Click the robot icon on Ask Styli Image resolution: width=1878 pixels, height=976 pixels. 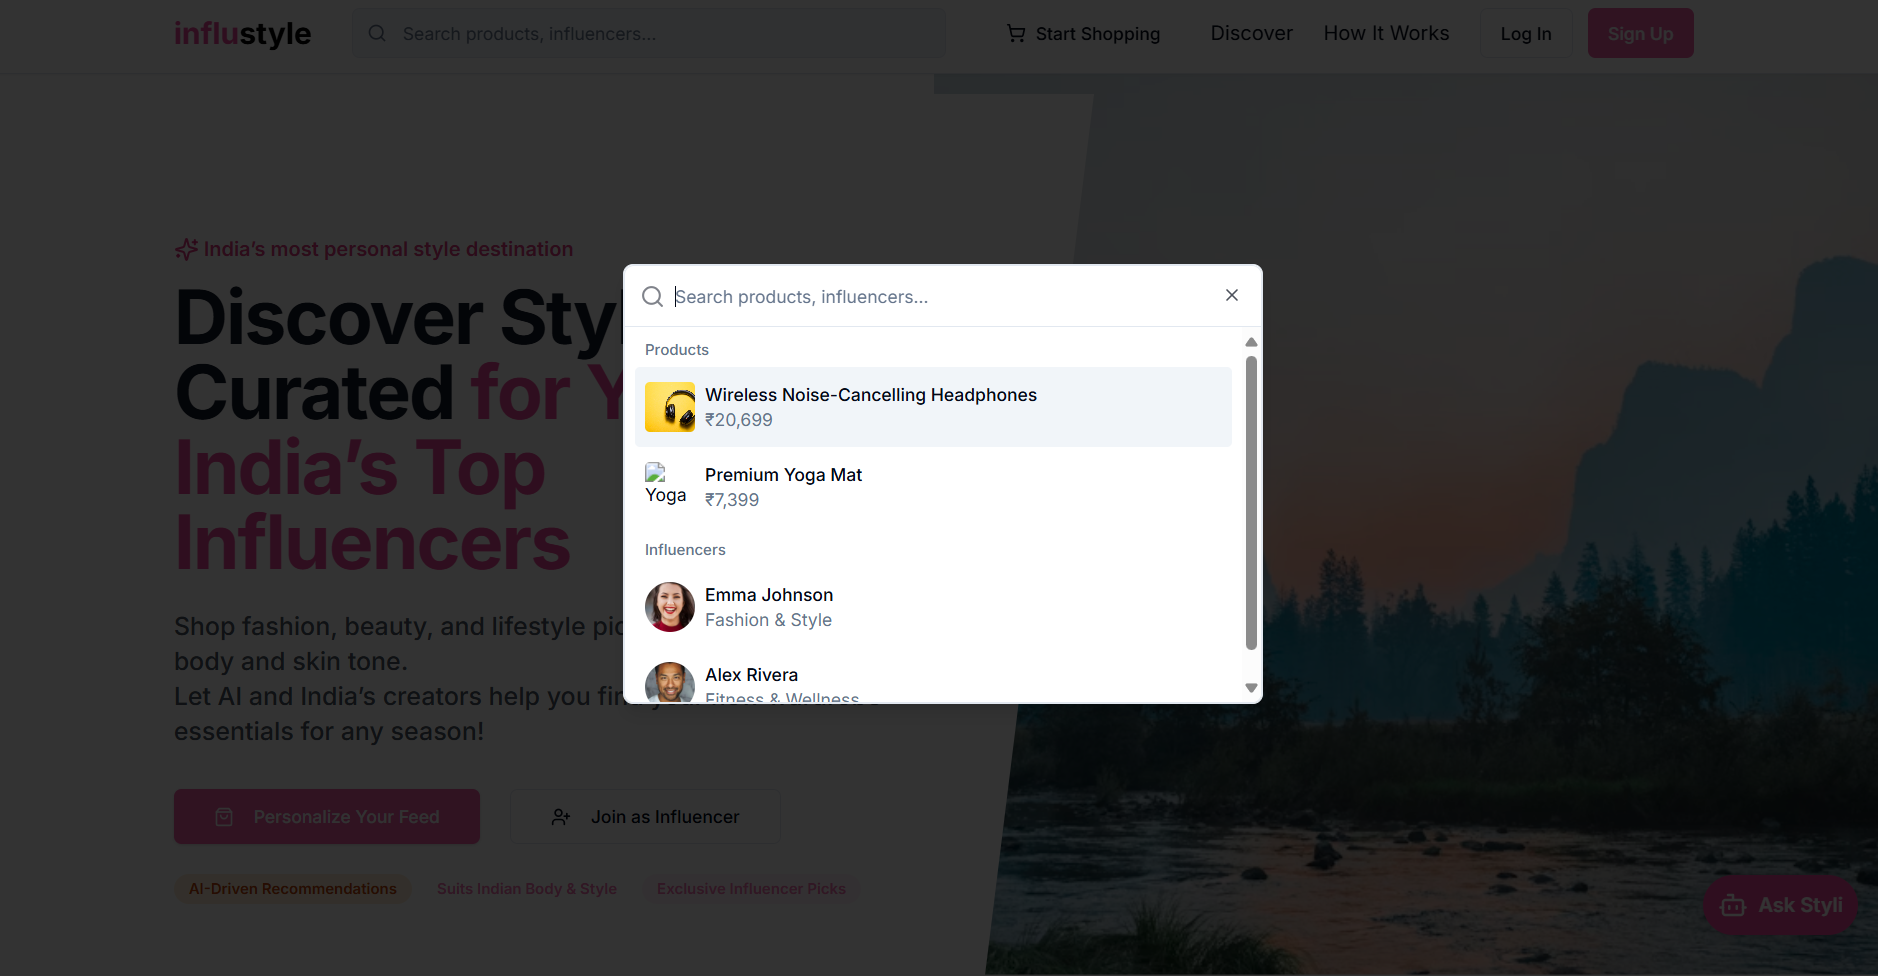click(x=1733, y=906)
